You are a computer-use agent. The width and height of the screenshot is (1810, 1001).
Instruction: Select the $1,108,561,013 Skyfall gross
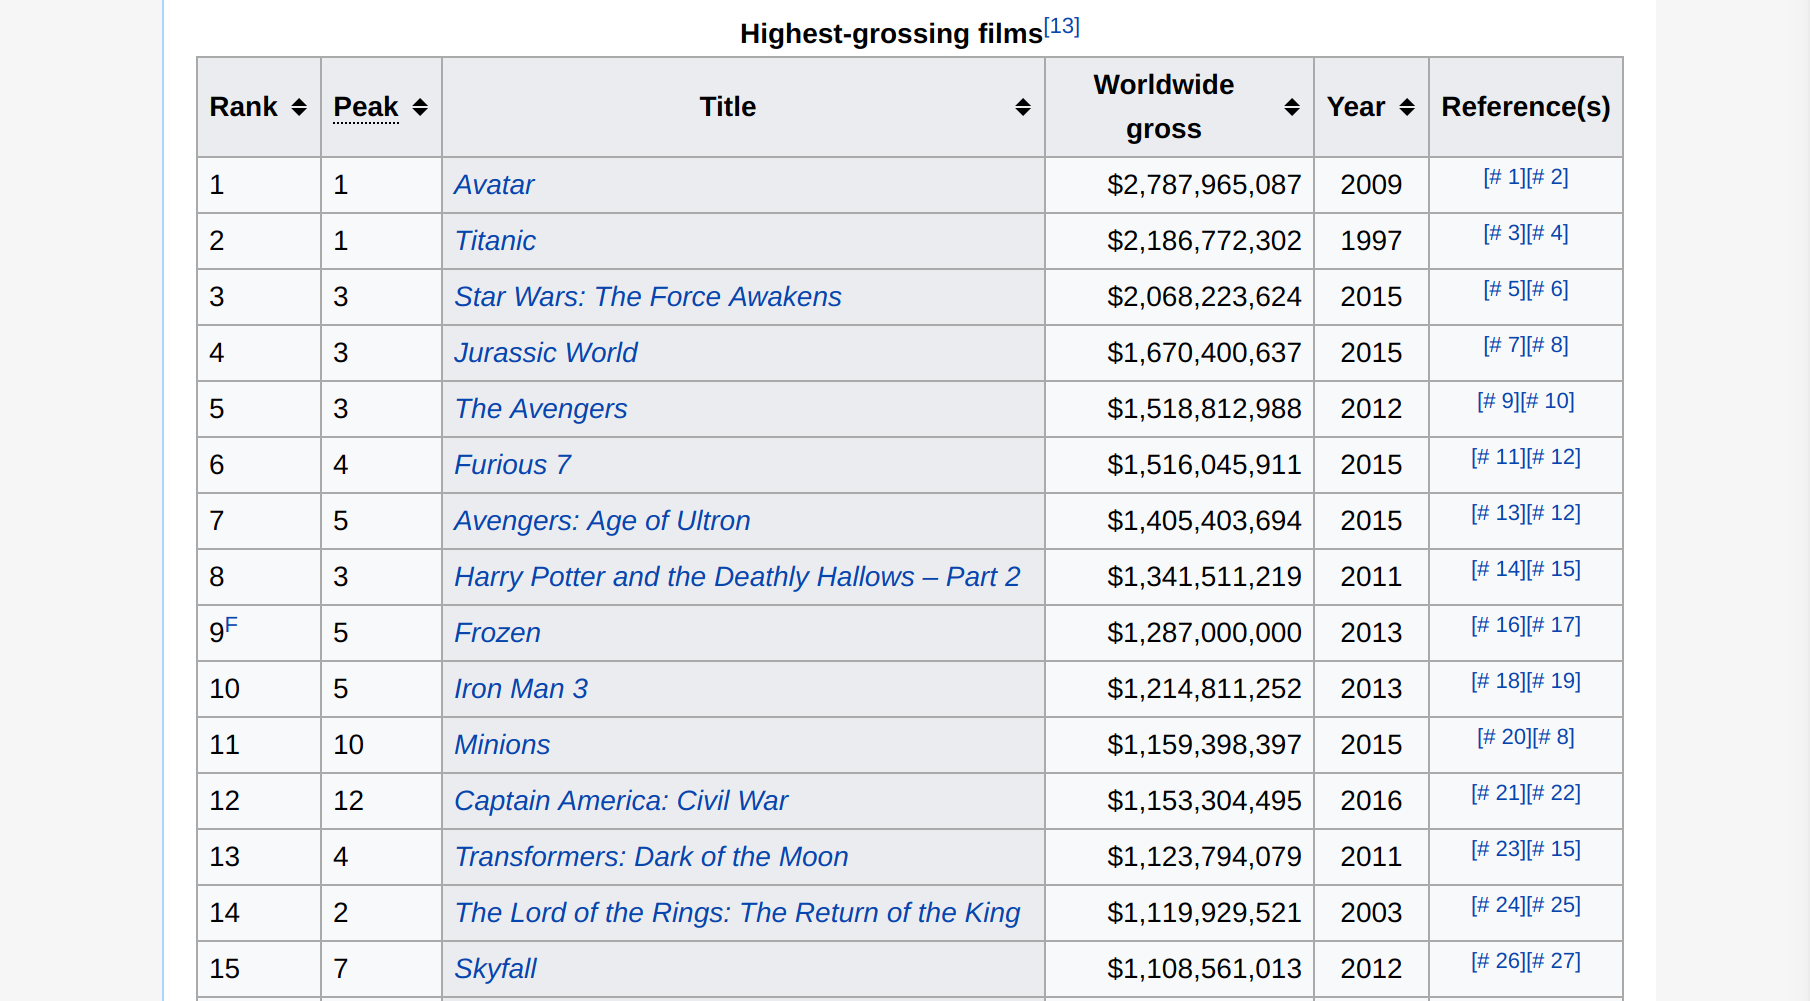(1204, 969)
